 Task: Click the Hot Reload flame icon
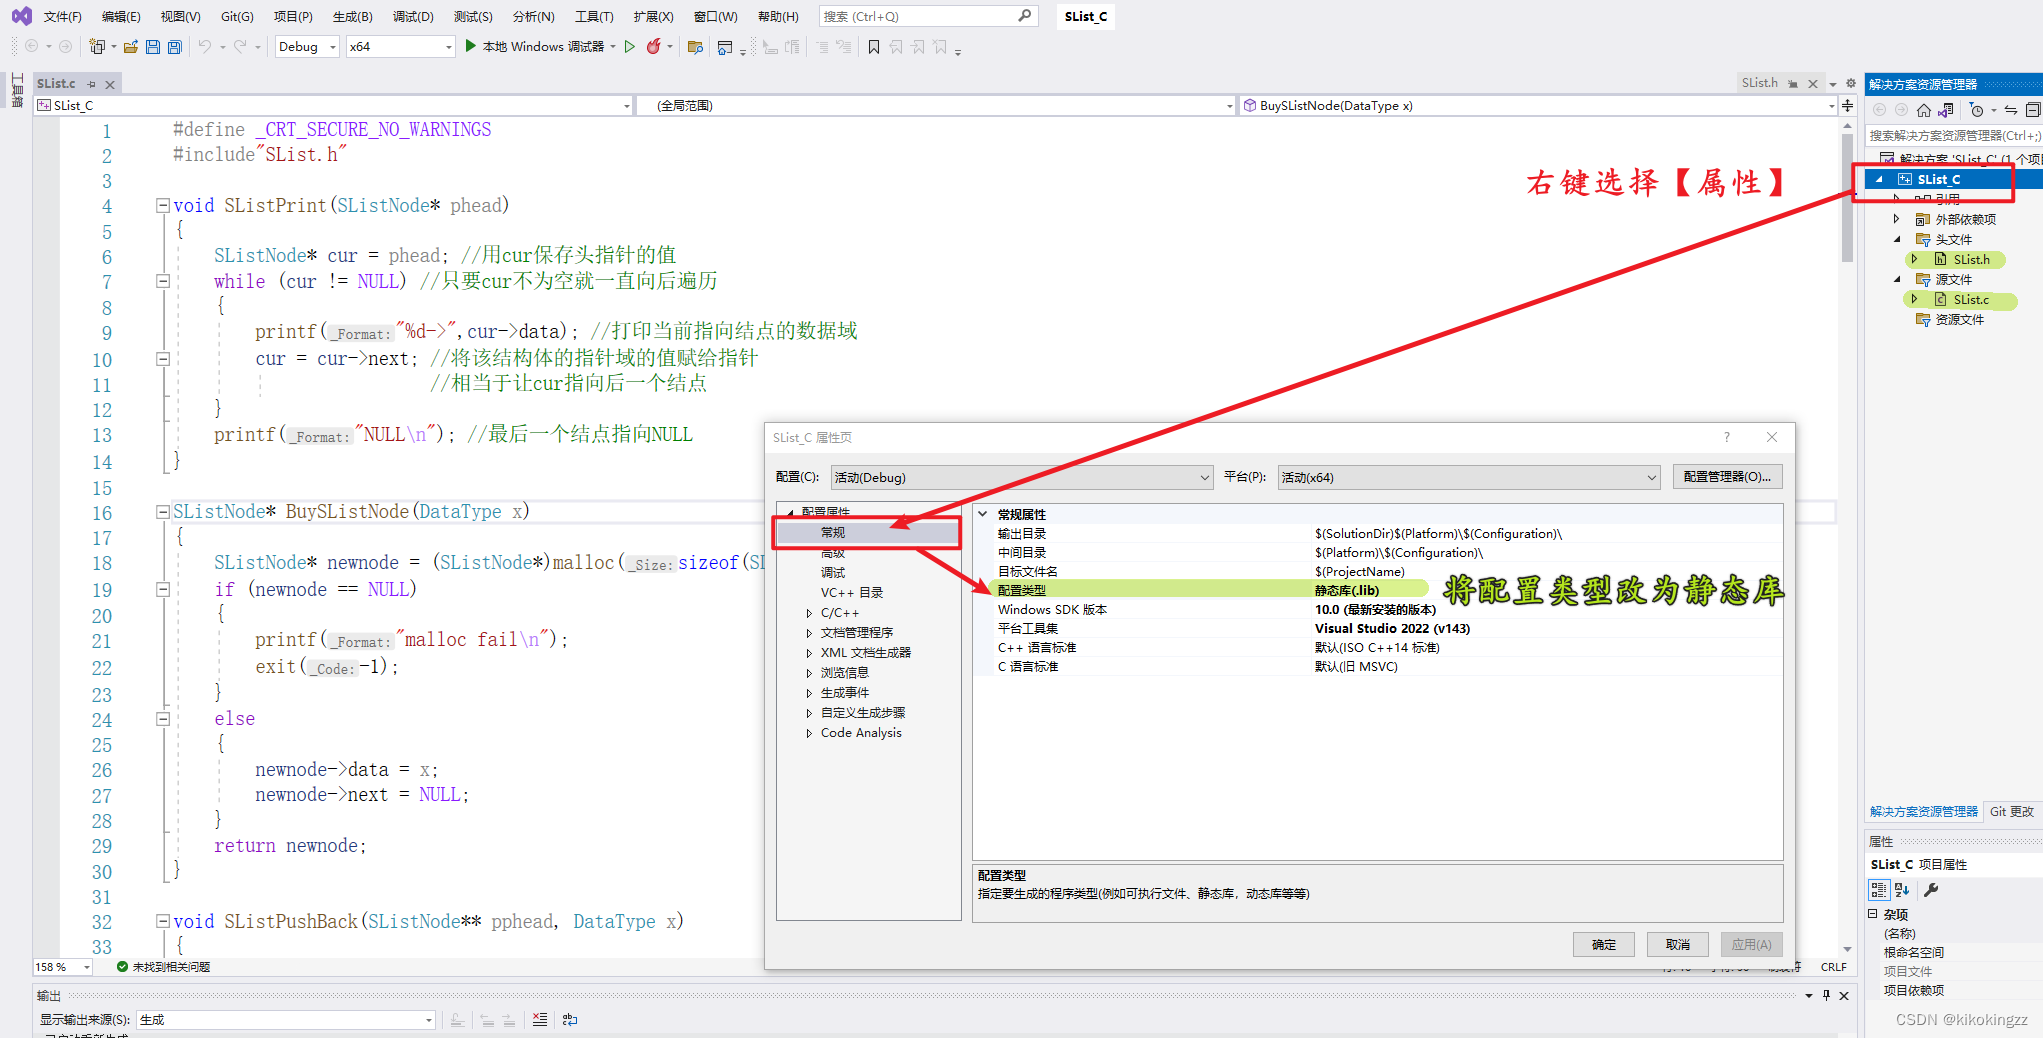pos(653,46)
